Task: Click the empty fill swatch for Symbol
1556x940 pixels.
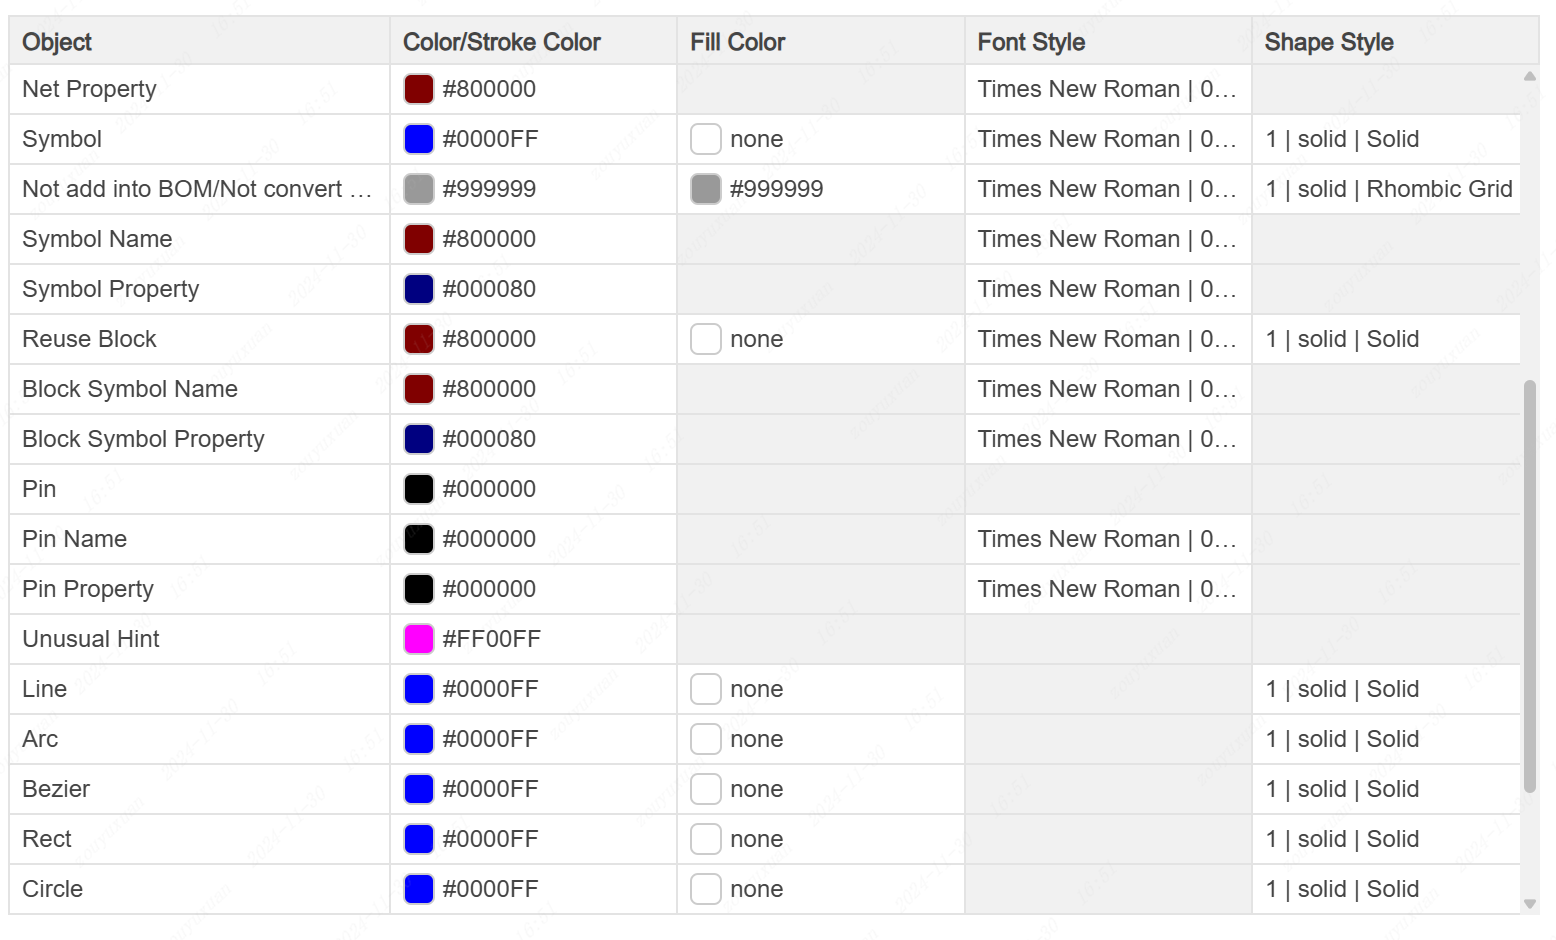Action: point(706,139)
